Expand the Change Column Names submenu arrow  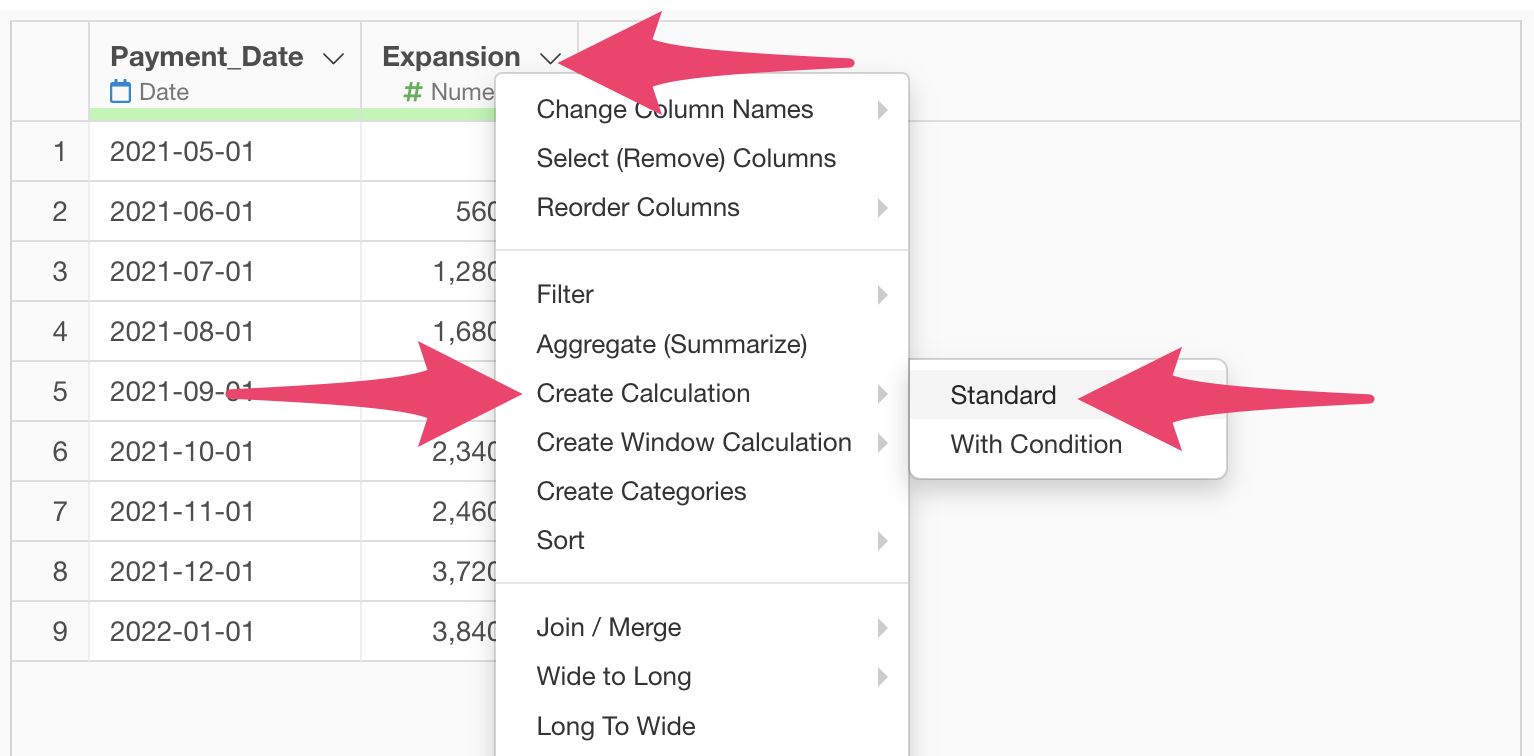pyautogui.click(x=883, y=110)
